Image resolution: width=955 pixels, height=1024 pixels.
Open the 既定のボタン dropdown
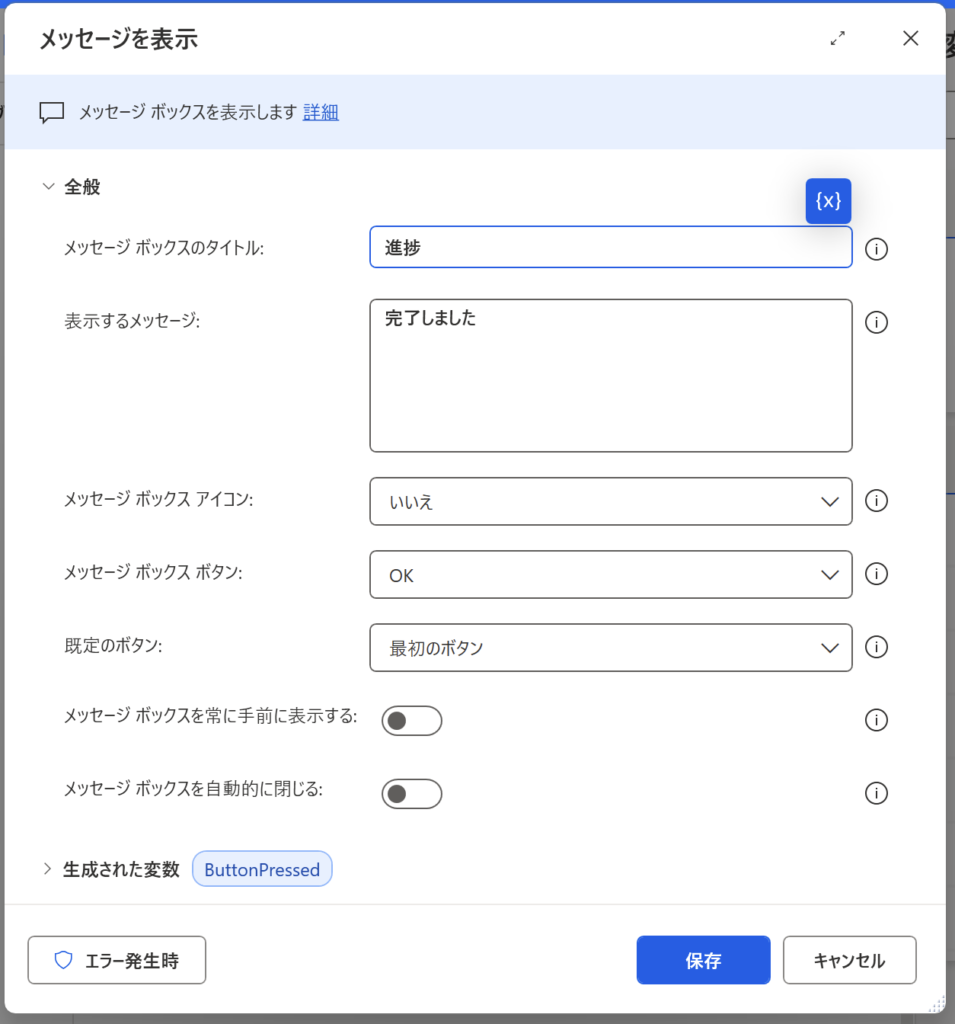(610, 648)
